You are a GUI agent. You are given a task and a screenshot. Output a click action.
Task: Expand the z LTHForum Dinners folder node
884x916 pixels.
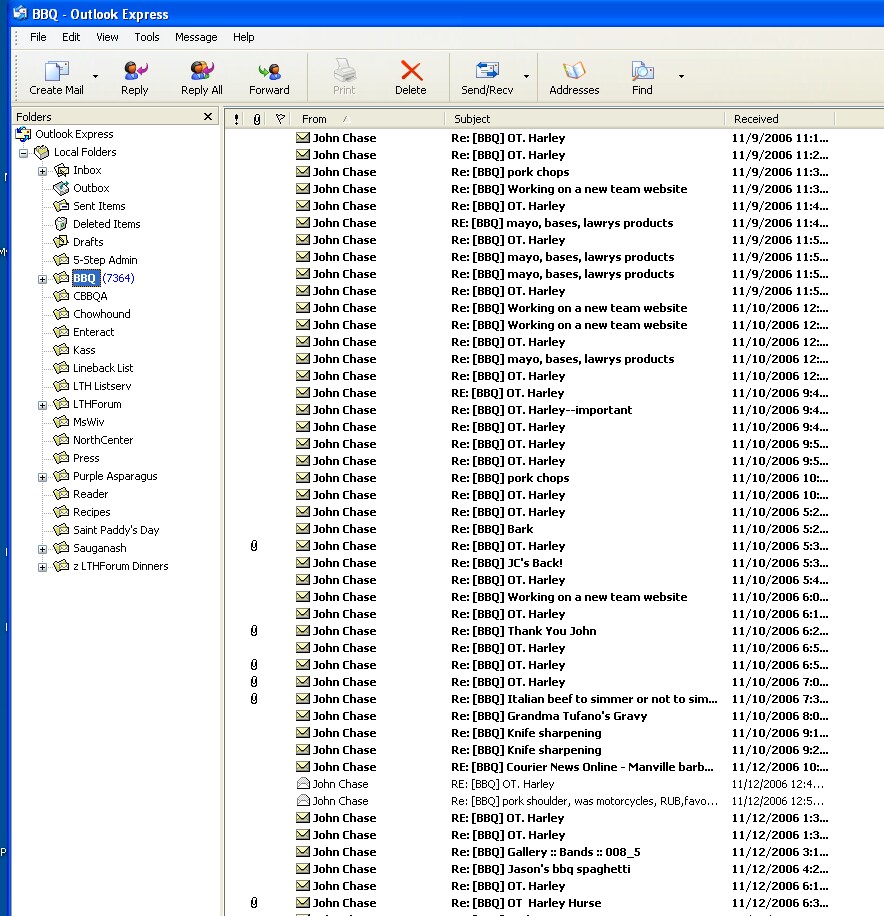click(43, 567)
